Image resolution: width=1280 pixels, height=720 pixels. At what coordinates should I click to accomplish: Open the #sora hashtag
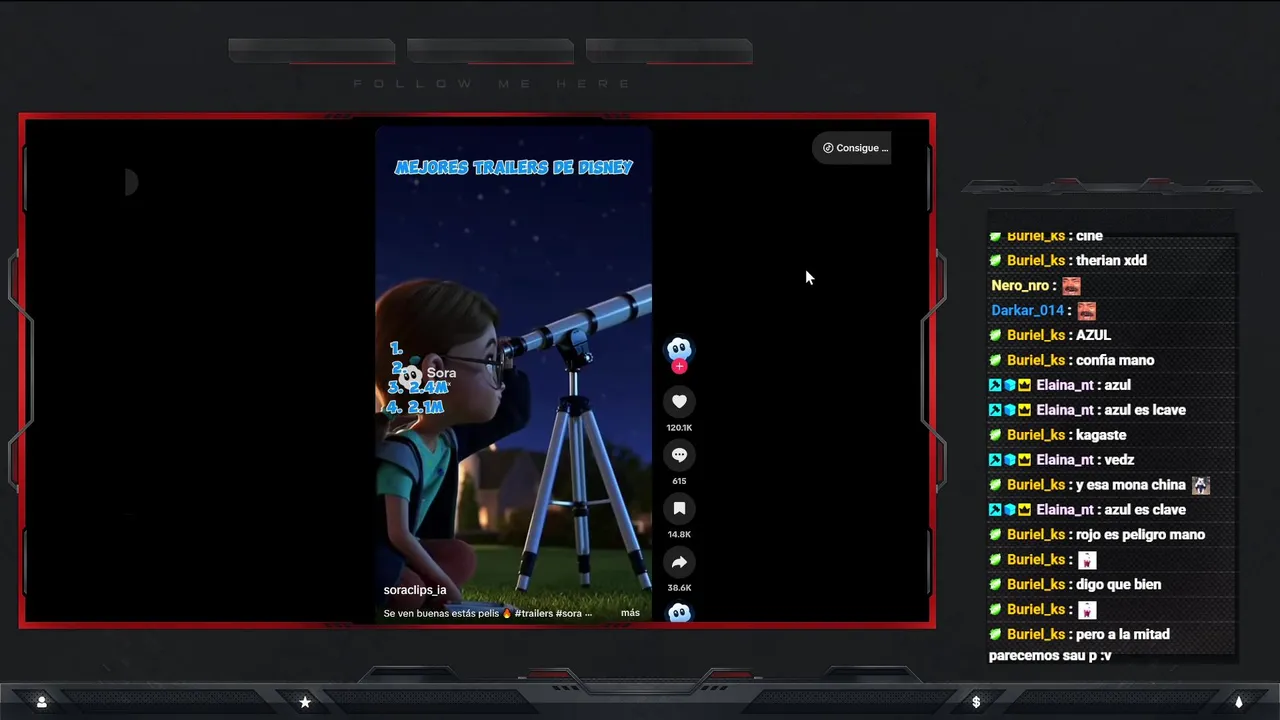click(x=568, y=613)
